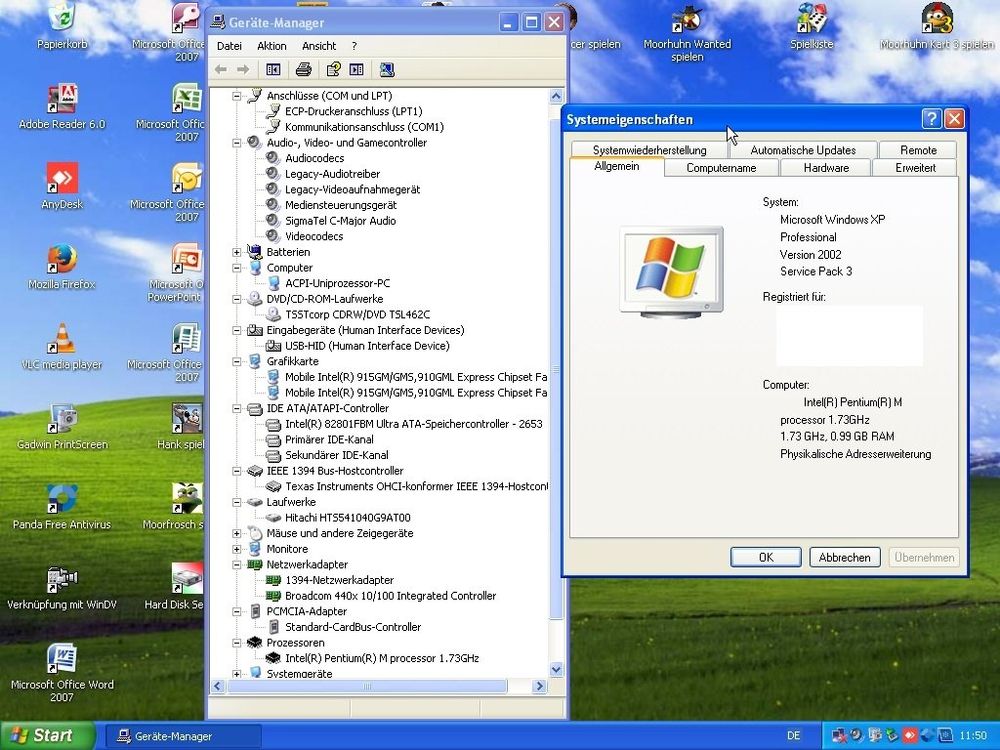This screenshot has width=1000, height=750.
Task: Collapse the Netzwerkadapter node
Action: [237, 565]
